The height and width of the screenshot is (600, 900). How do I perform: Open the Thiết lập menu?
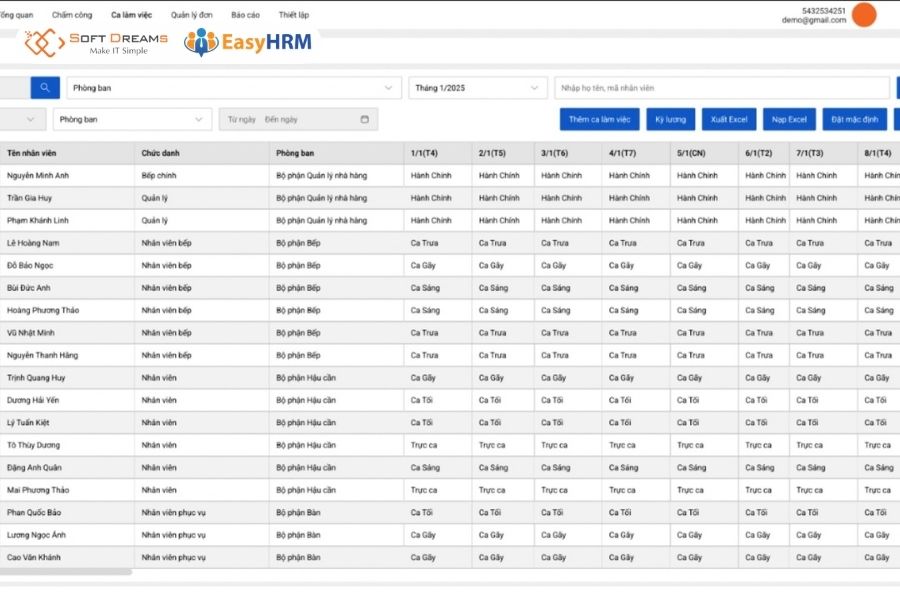point(293,15)
